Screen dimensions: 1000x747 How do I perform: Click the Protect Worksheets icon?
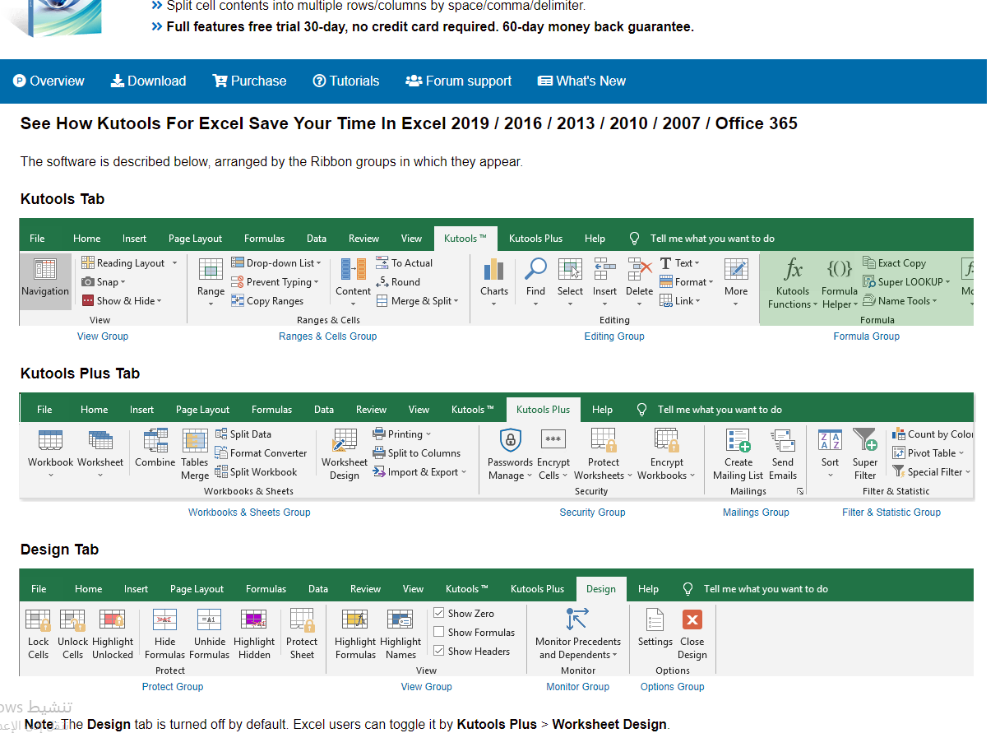pos(603,440)
